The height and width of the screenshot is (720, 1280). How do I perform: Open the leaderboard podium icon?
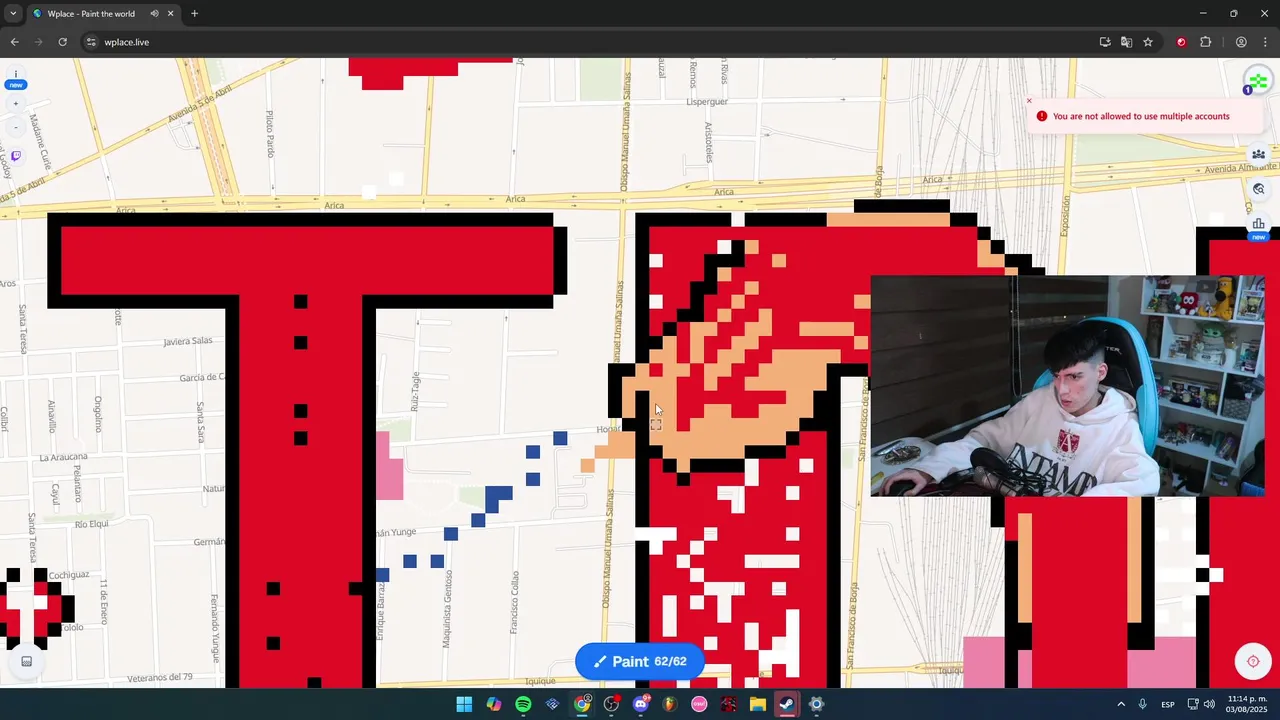coord(1258,225)
